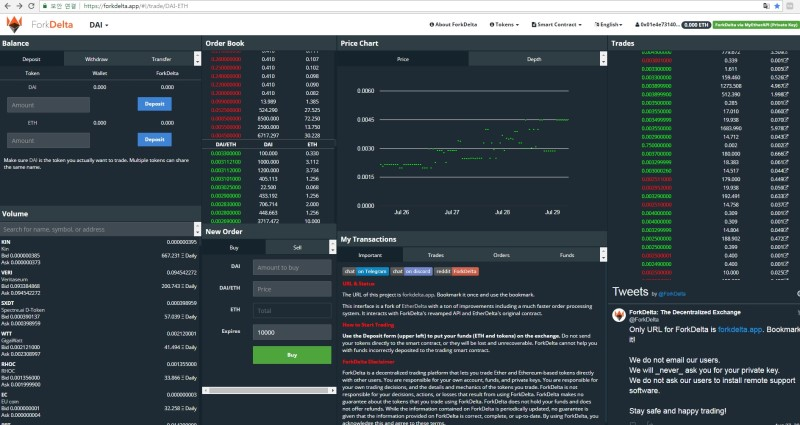Click the green Buy button

292,355
